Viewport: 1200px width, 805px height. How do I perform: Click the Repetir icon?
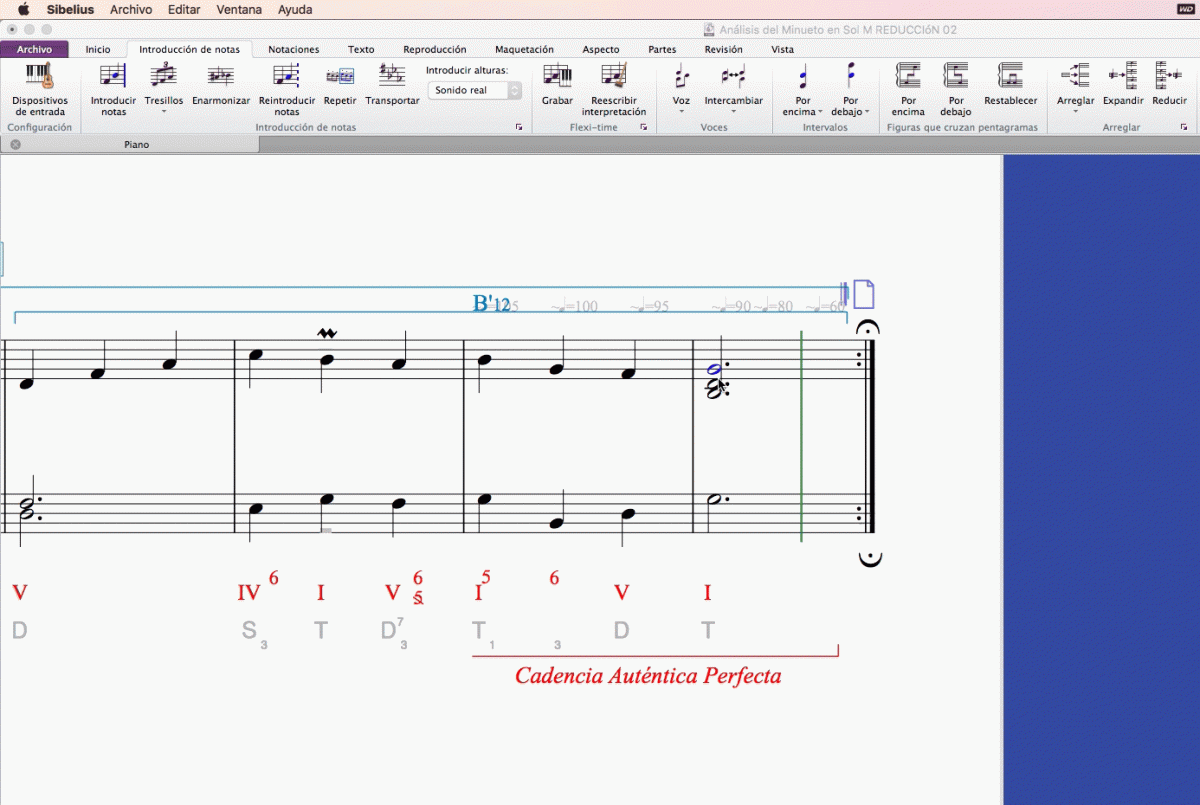pos(340,76)
